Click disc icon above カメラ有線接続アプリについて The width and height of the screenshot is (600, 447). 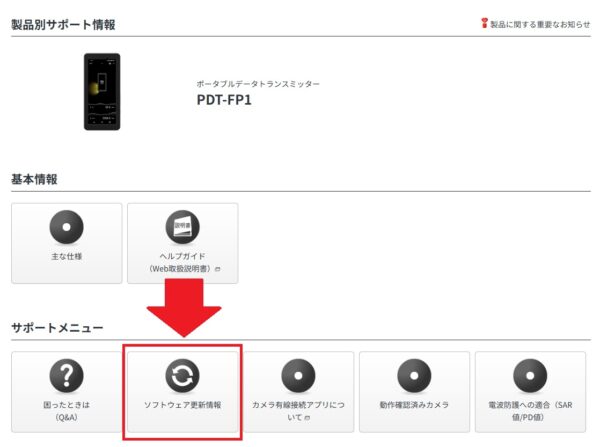coord(298,375)
